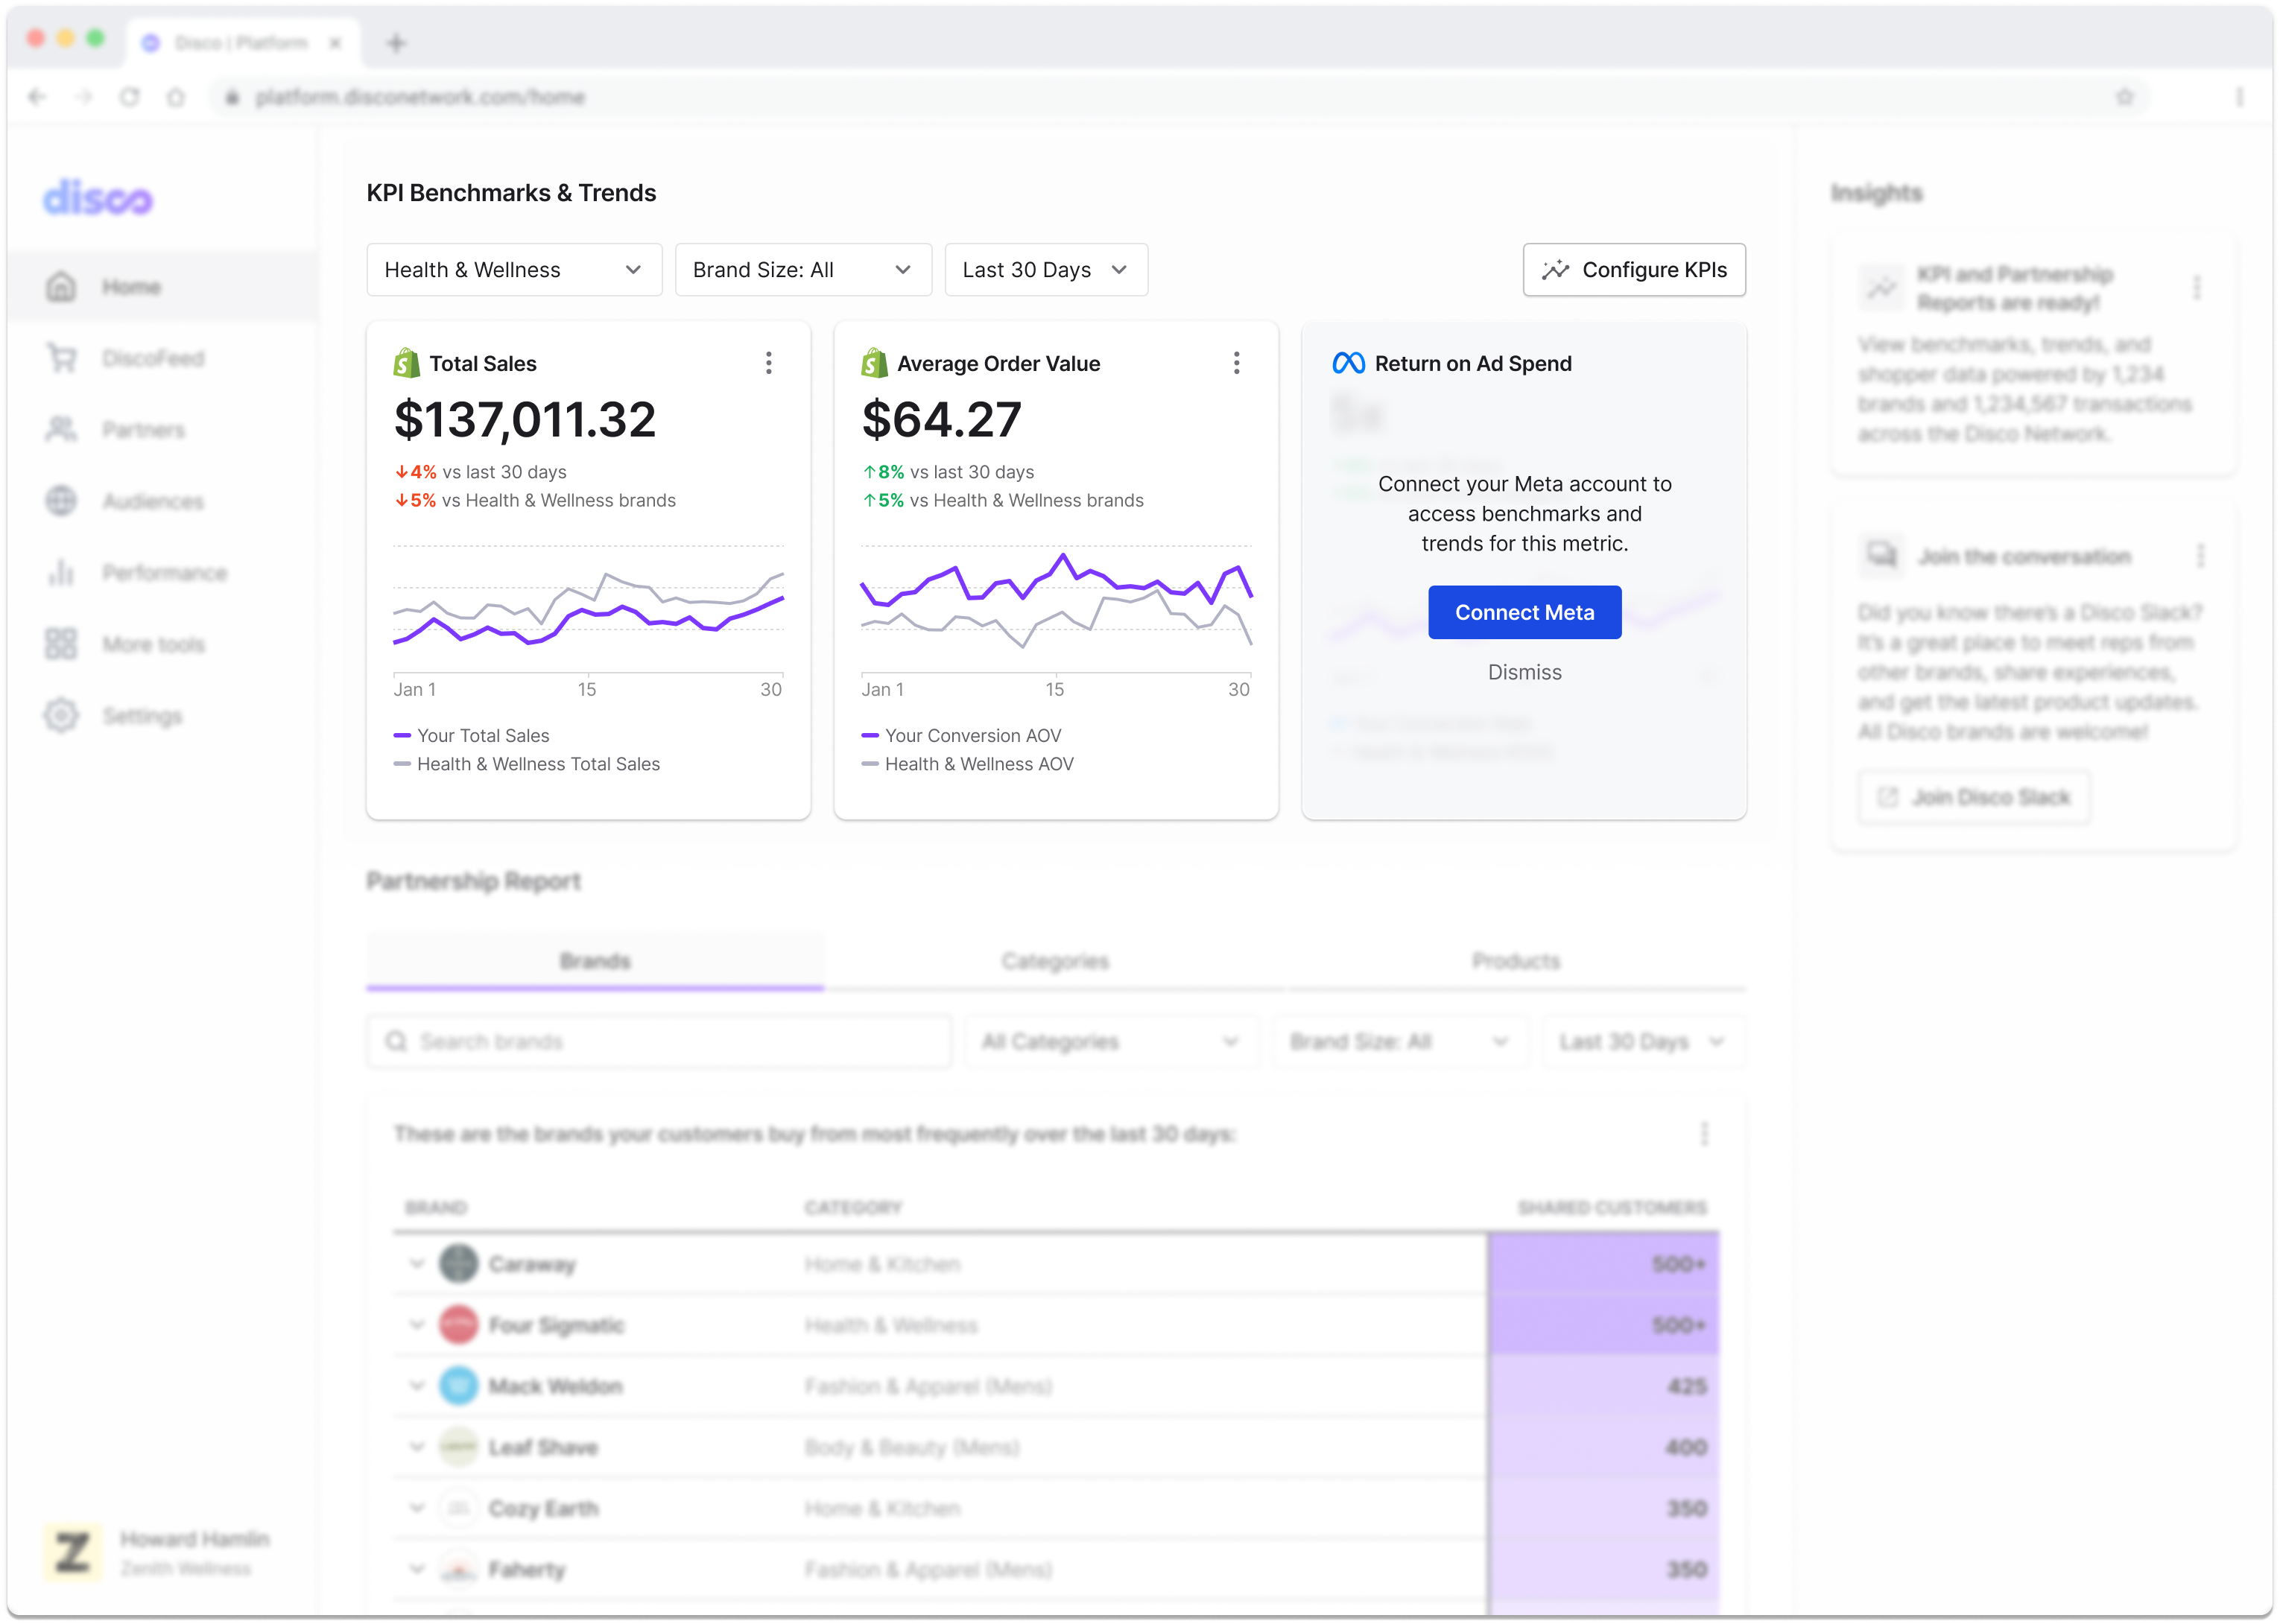Screen dimensions: 2280x1624
Task: Bookmark this page with the star
Action: coord(2124,97)
